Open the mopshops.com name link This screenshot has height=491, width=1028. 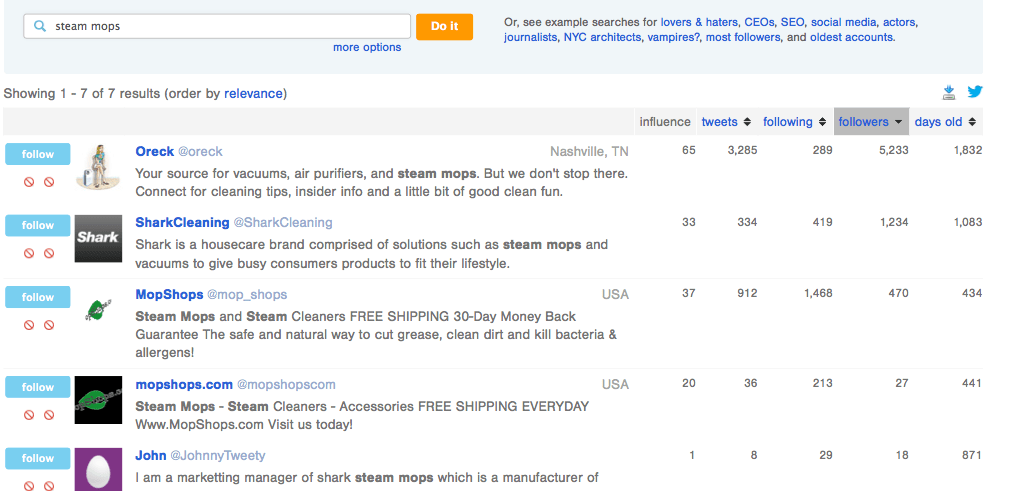pos(184,384)
